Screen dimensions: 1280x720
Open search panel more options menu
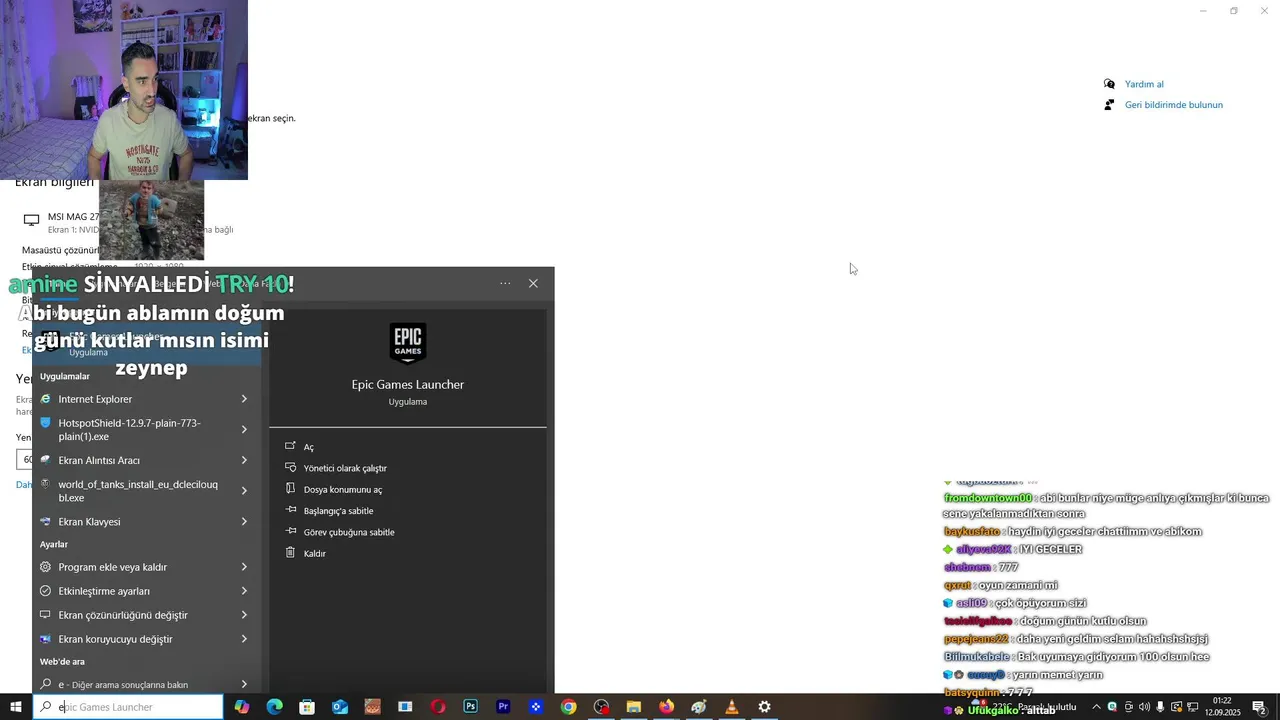tap(505, 283)
